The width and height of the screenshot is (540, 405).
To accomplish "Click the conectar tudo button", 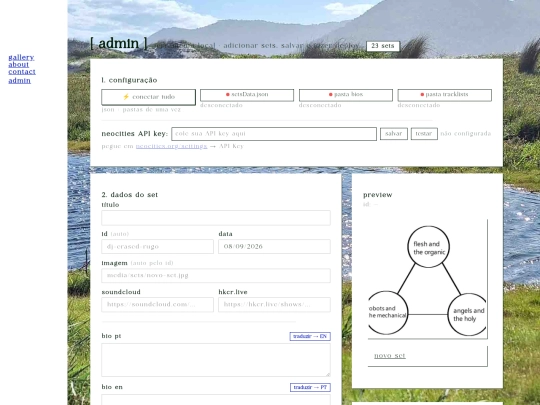I will [x=148, y=97].
